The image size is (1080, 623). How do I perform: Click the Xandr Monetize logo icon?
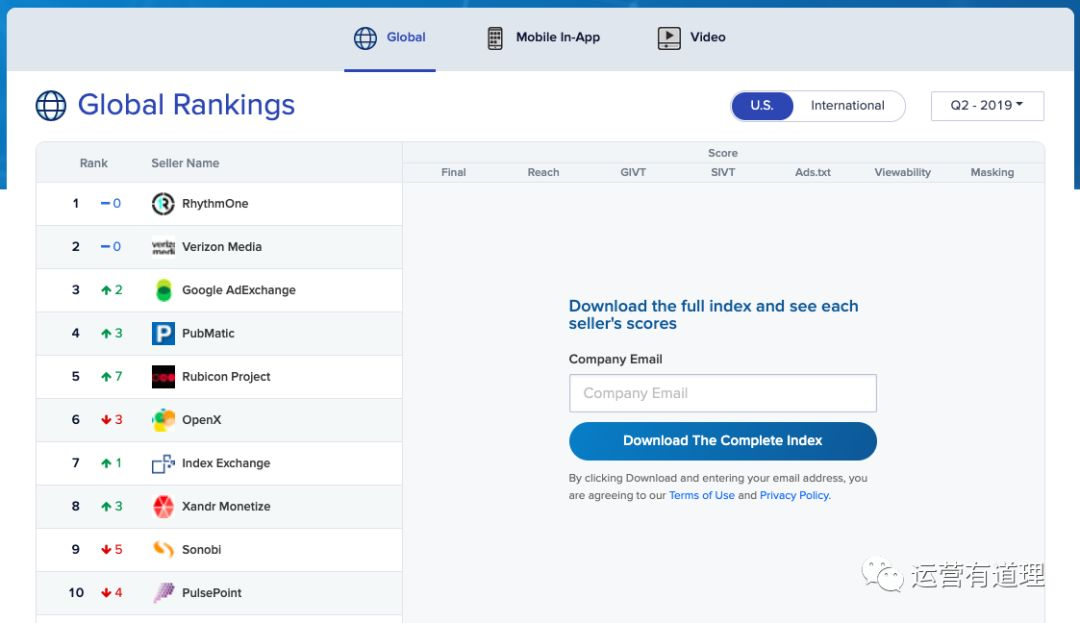point(163,507)
